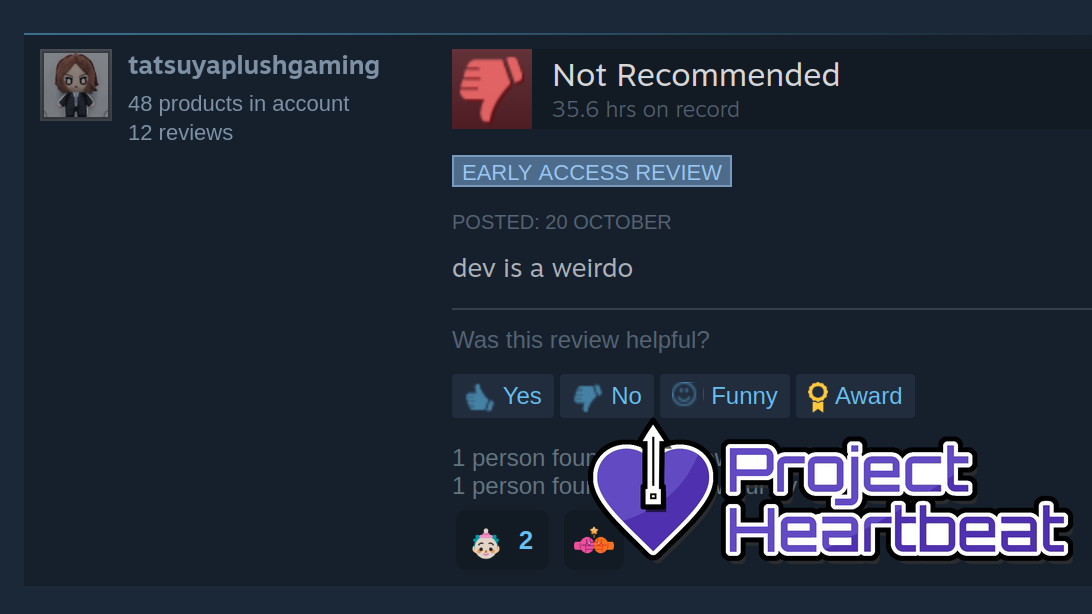The width and height of the screenshot is (1092, 614).
Task: Click the Early Access Review badge
Action: (592, 171)
